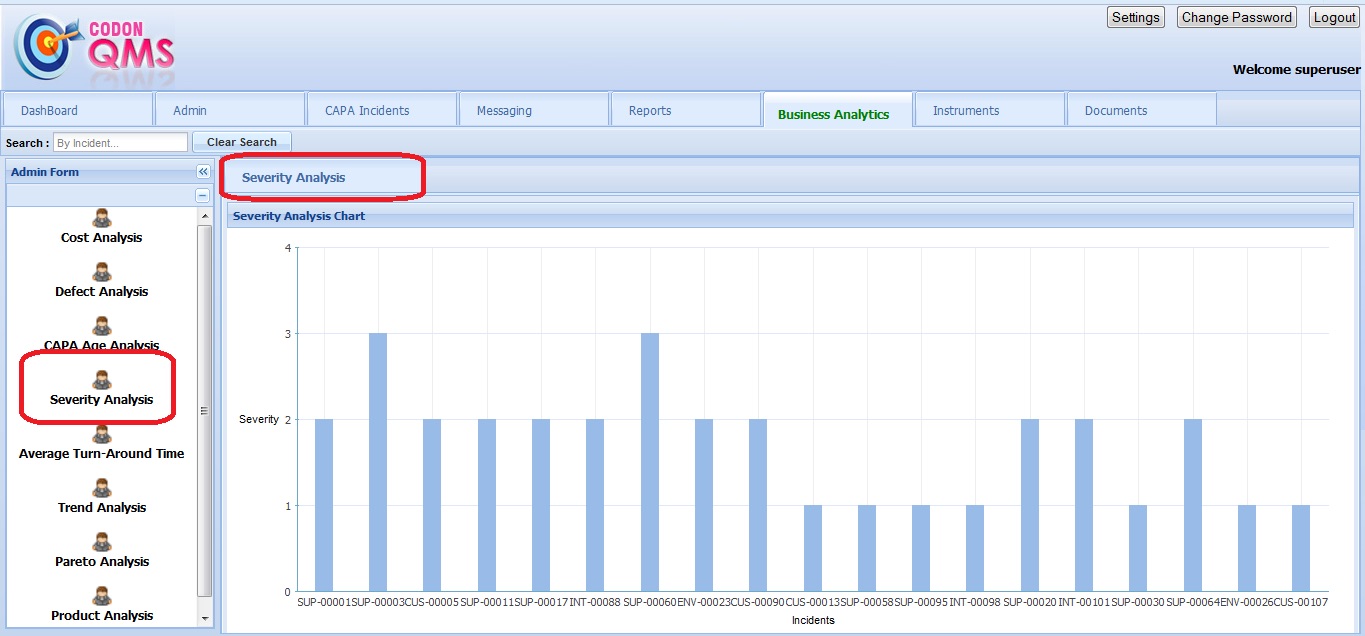Open the CAPA Incidents tab
1365x636 pixels.
367,111
